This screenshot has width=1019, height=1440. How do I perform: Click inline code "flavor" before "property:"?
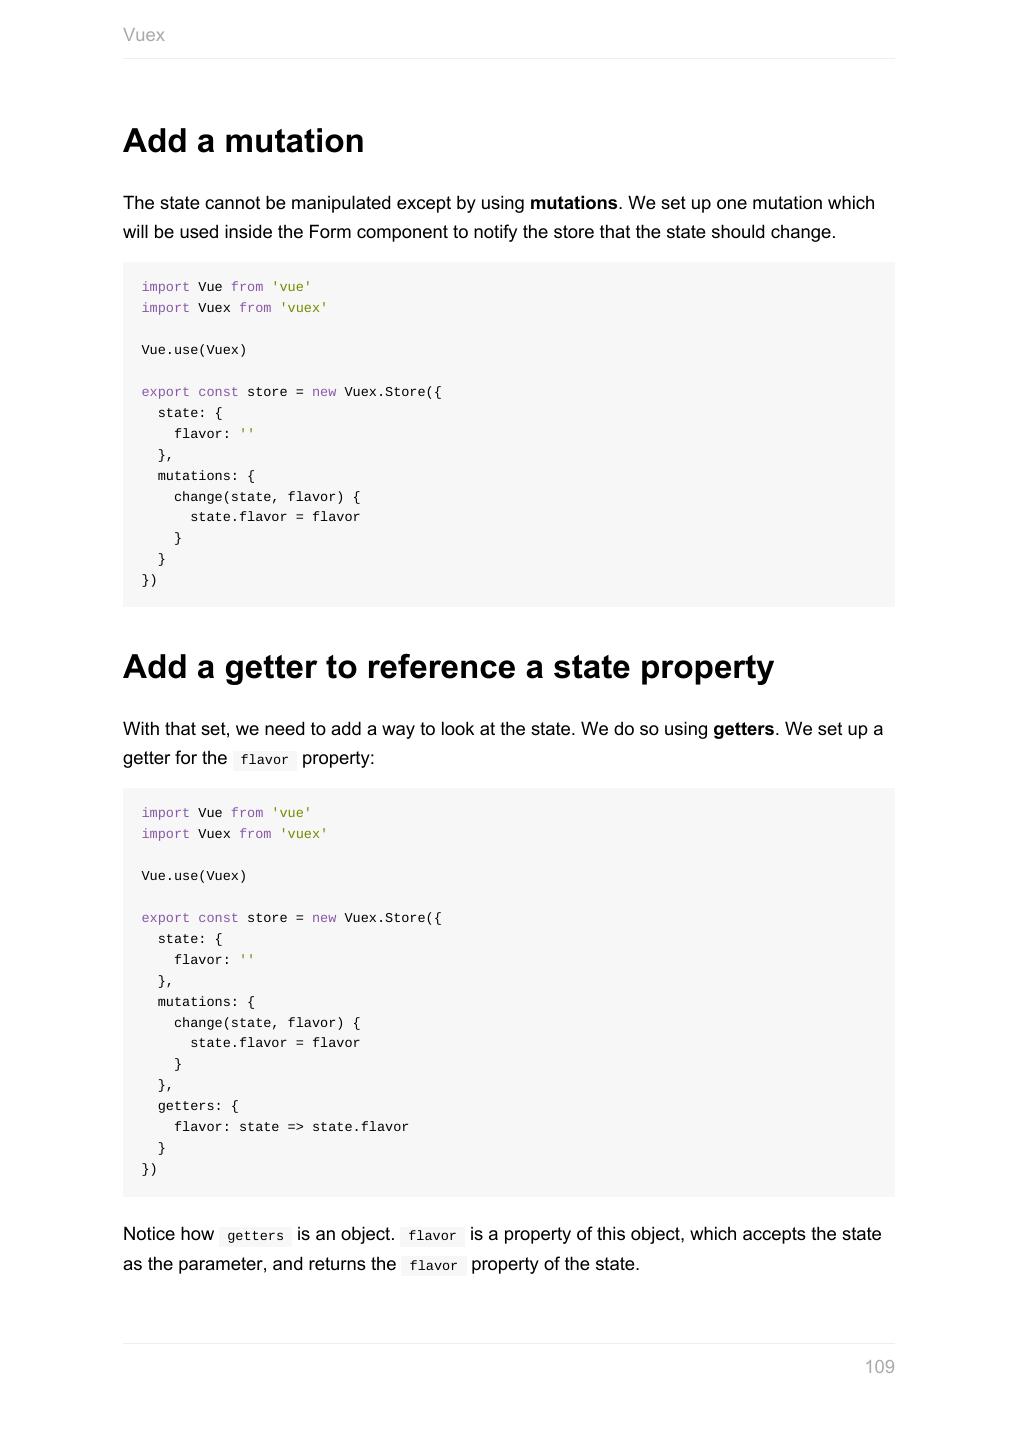point(264,760)
